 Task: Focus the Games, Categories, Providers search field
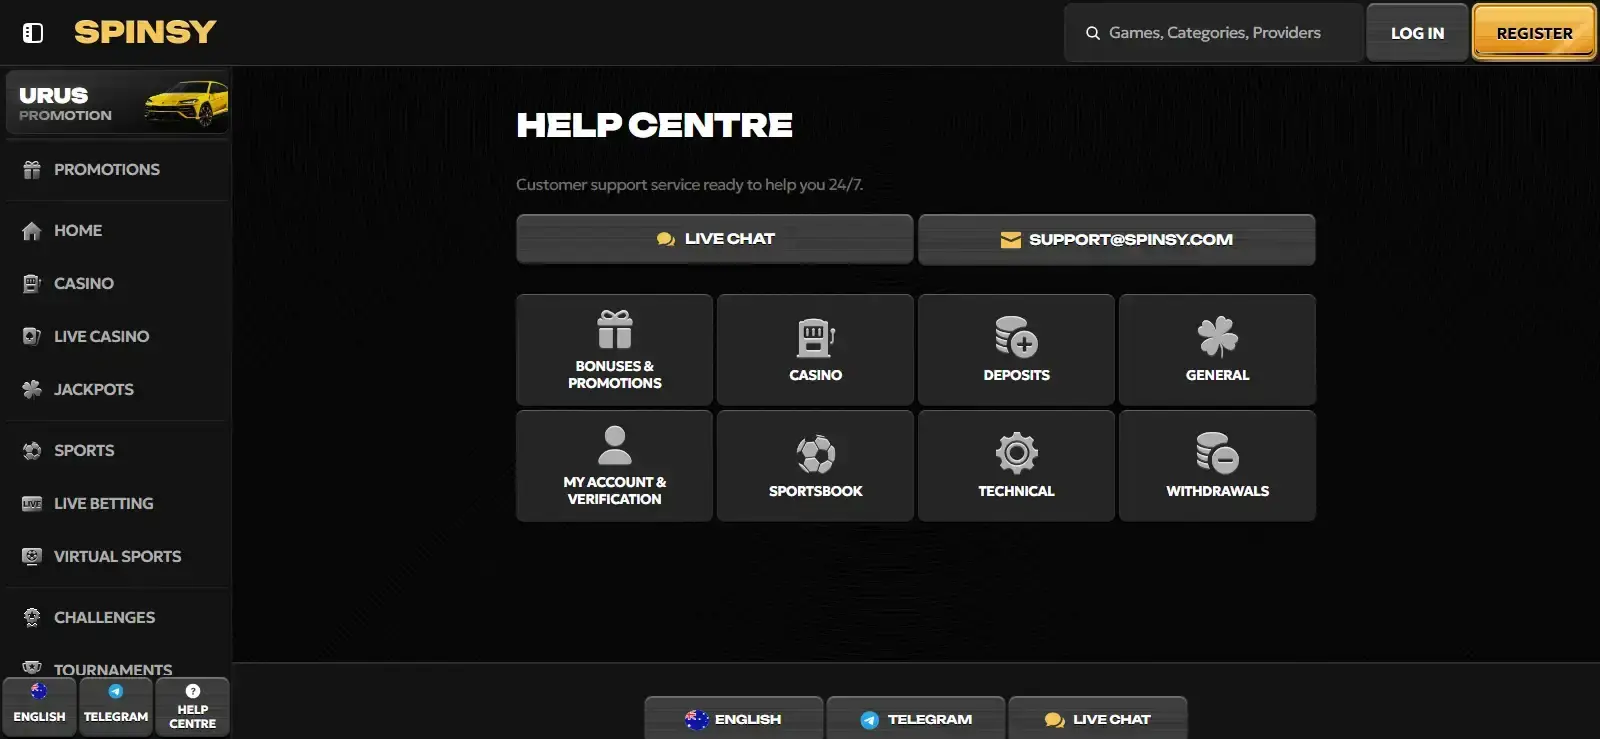click(1214, 33)
